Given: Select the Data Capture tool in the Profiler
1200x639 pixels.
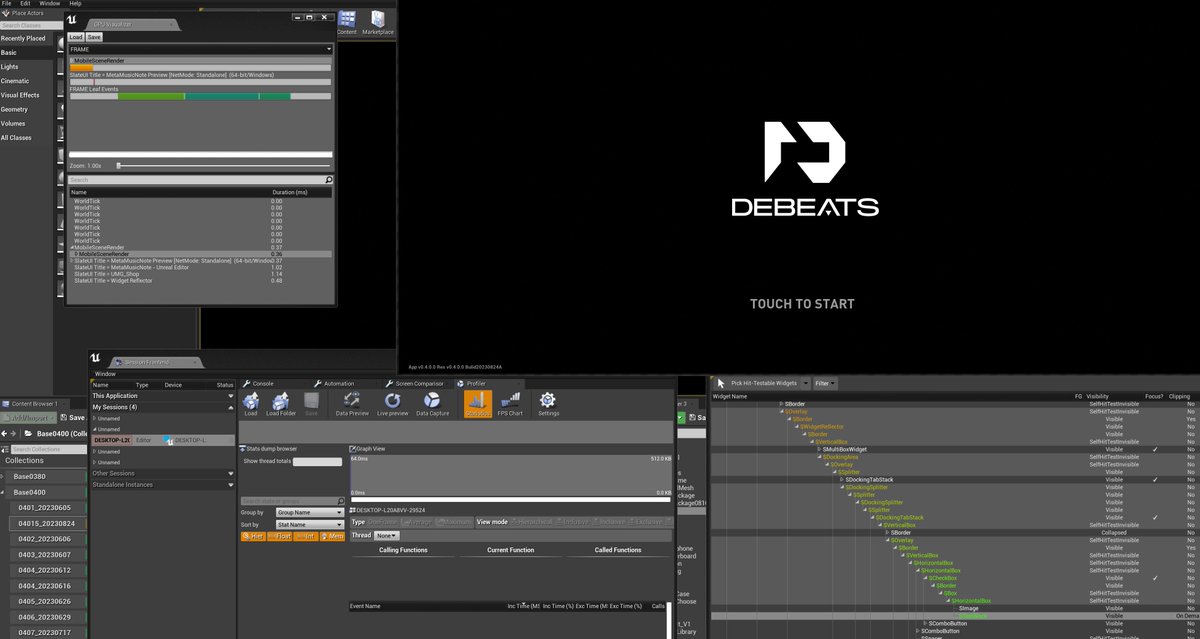Looking at the screenshot, I should [432, 401].
